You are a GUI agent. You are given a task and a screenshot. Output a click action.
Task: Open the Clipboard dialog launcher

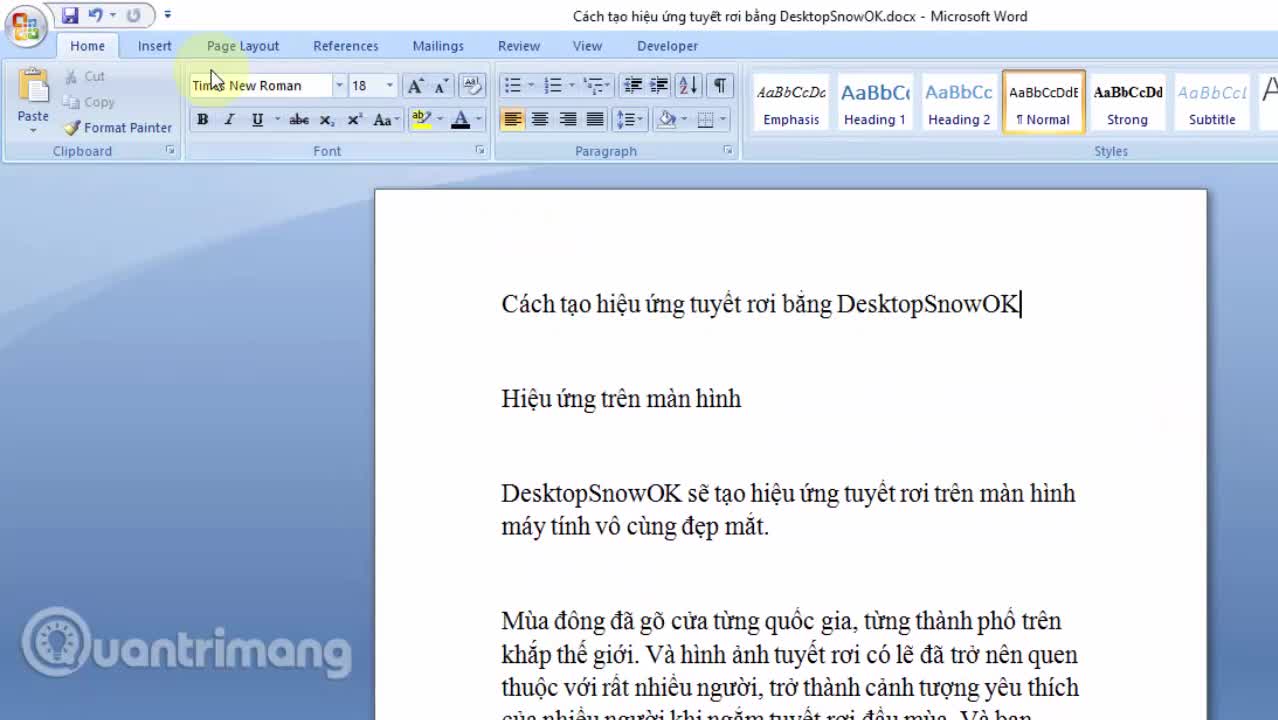(170, 151)
